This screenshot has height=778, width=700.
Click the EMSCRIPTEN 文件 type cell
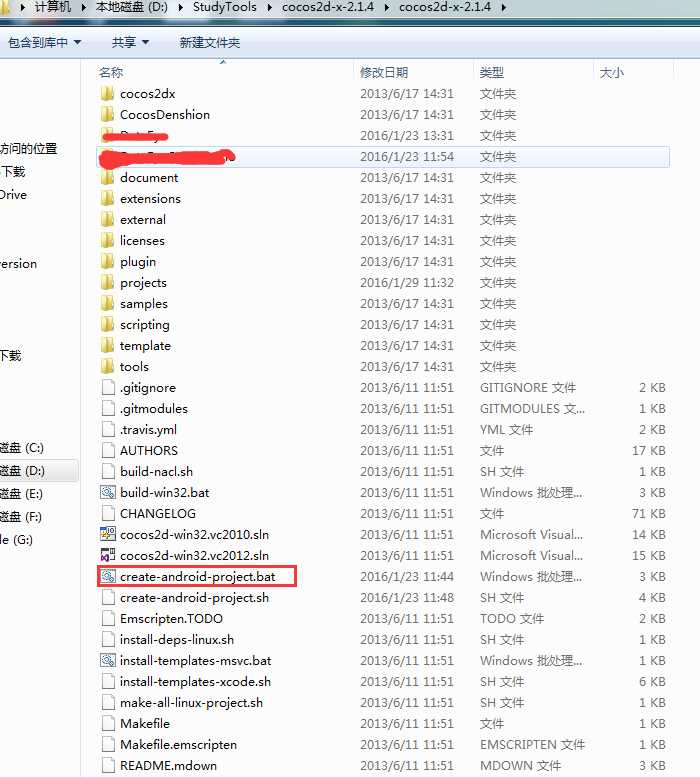[x=532, y=745]
